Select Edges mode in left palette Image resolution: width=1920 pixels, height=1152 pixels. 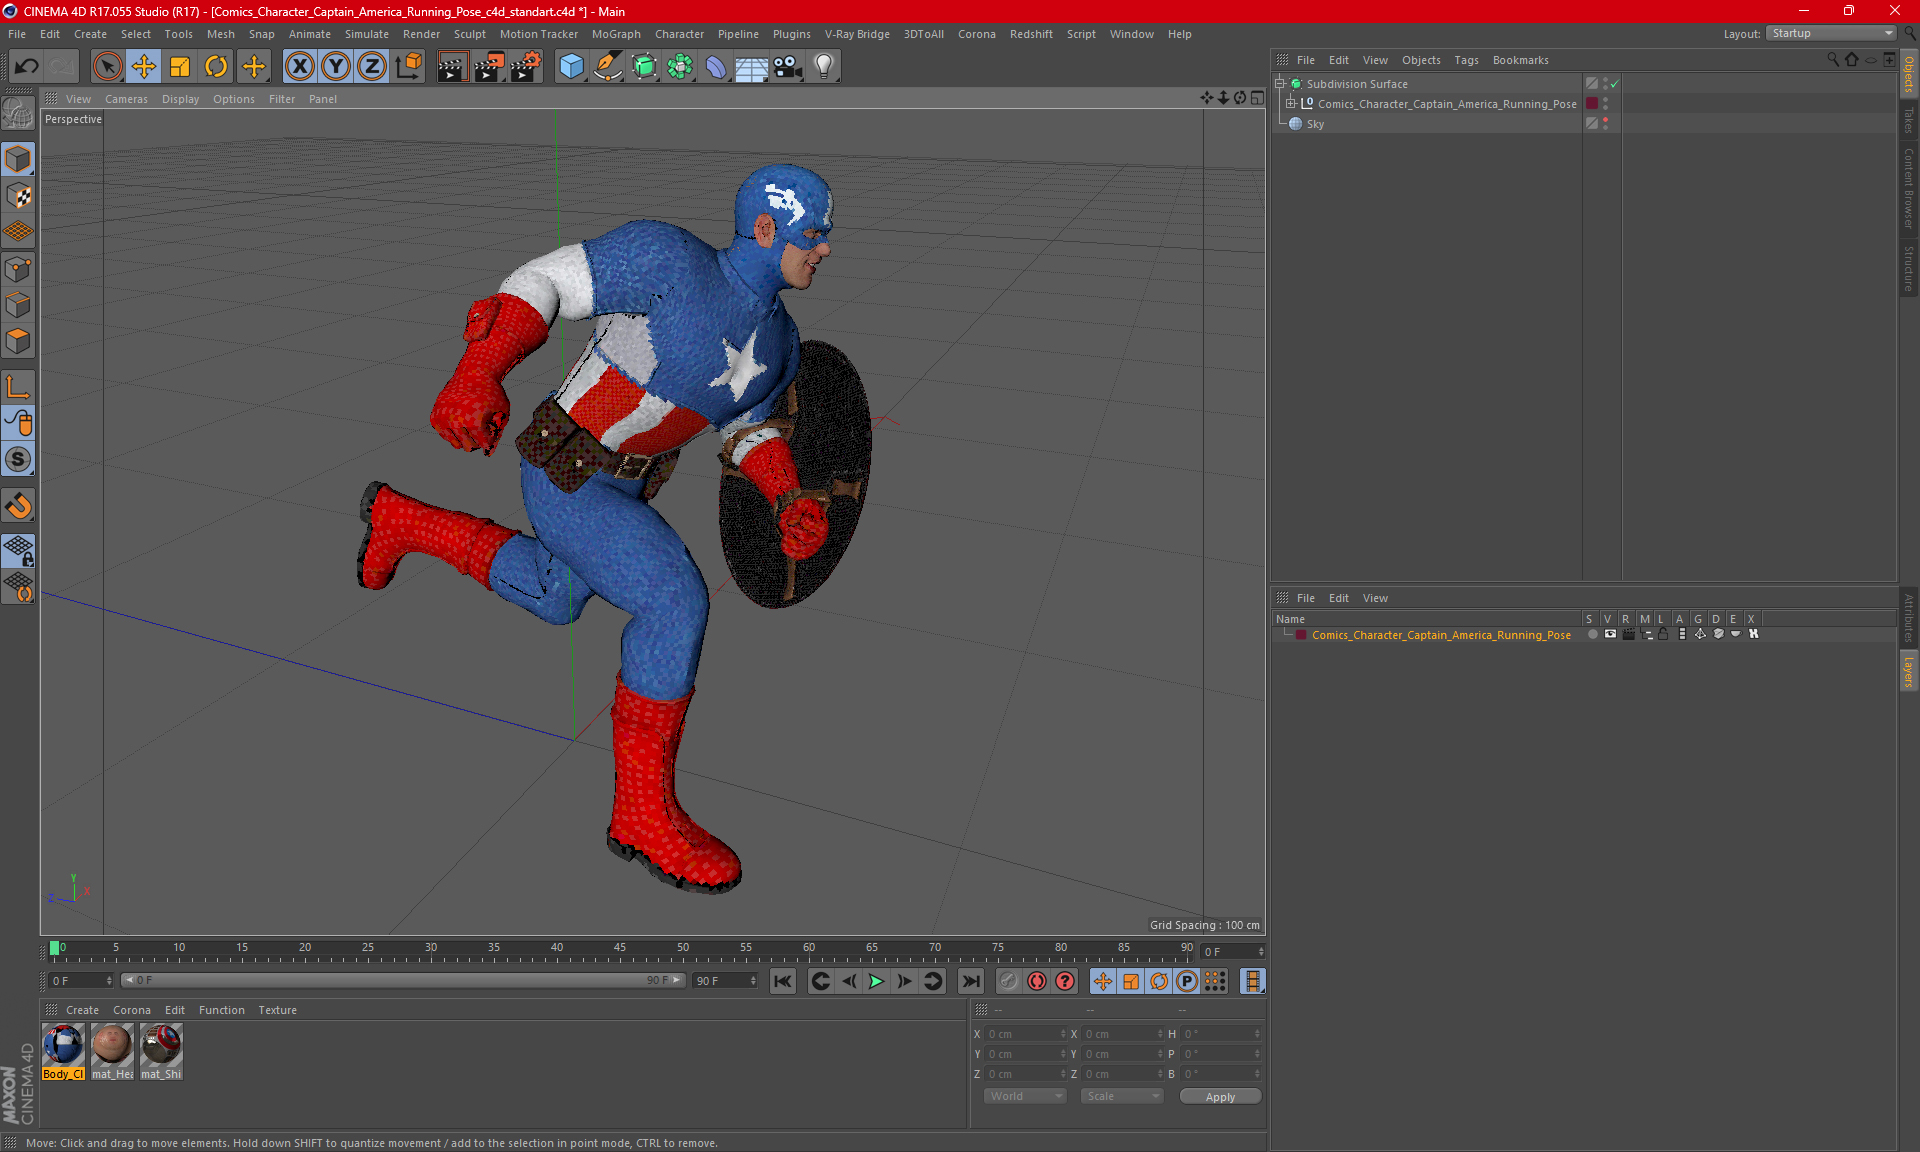pos(18,305)
